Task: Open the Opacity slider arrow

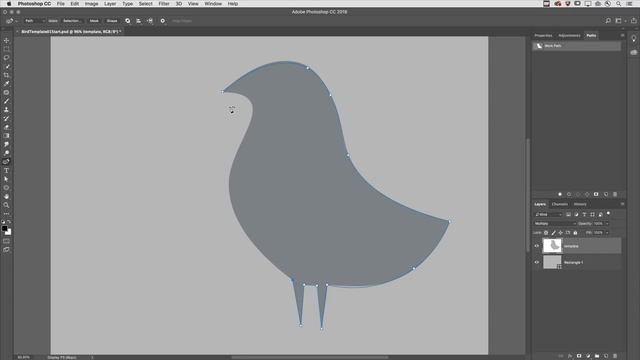Action: [x=607, y=223]
